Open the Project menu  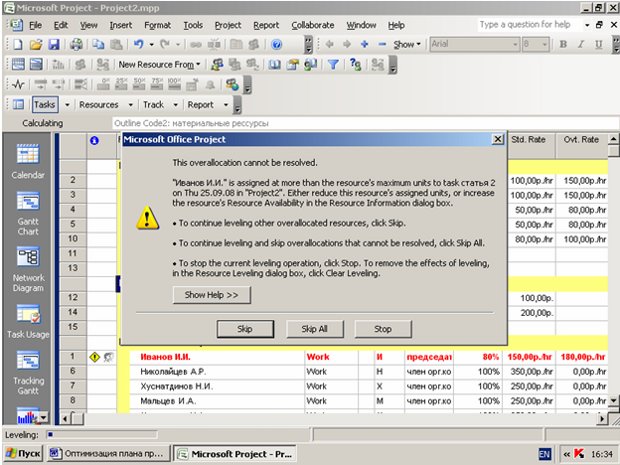click(228, 24)
